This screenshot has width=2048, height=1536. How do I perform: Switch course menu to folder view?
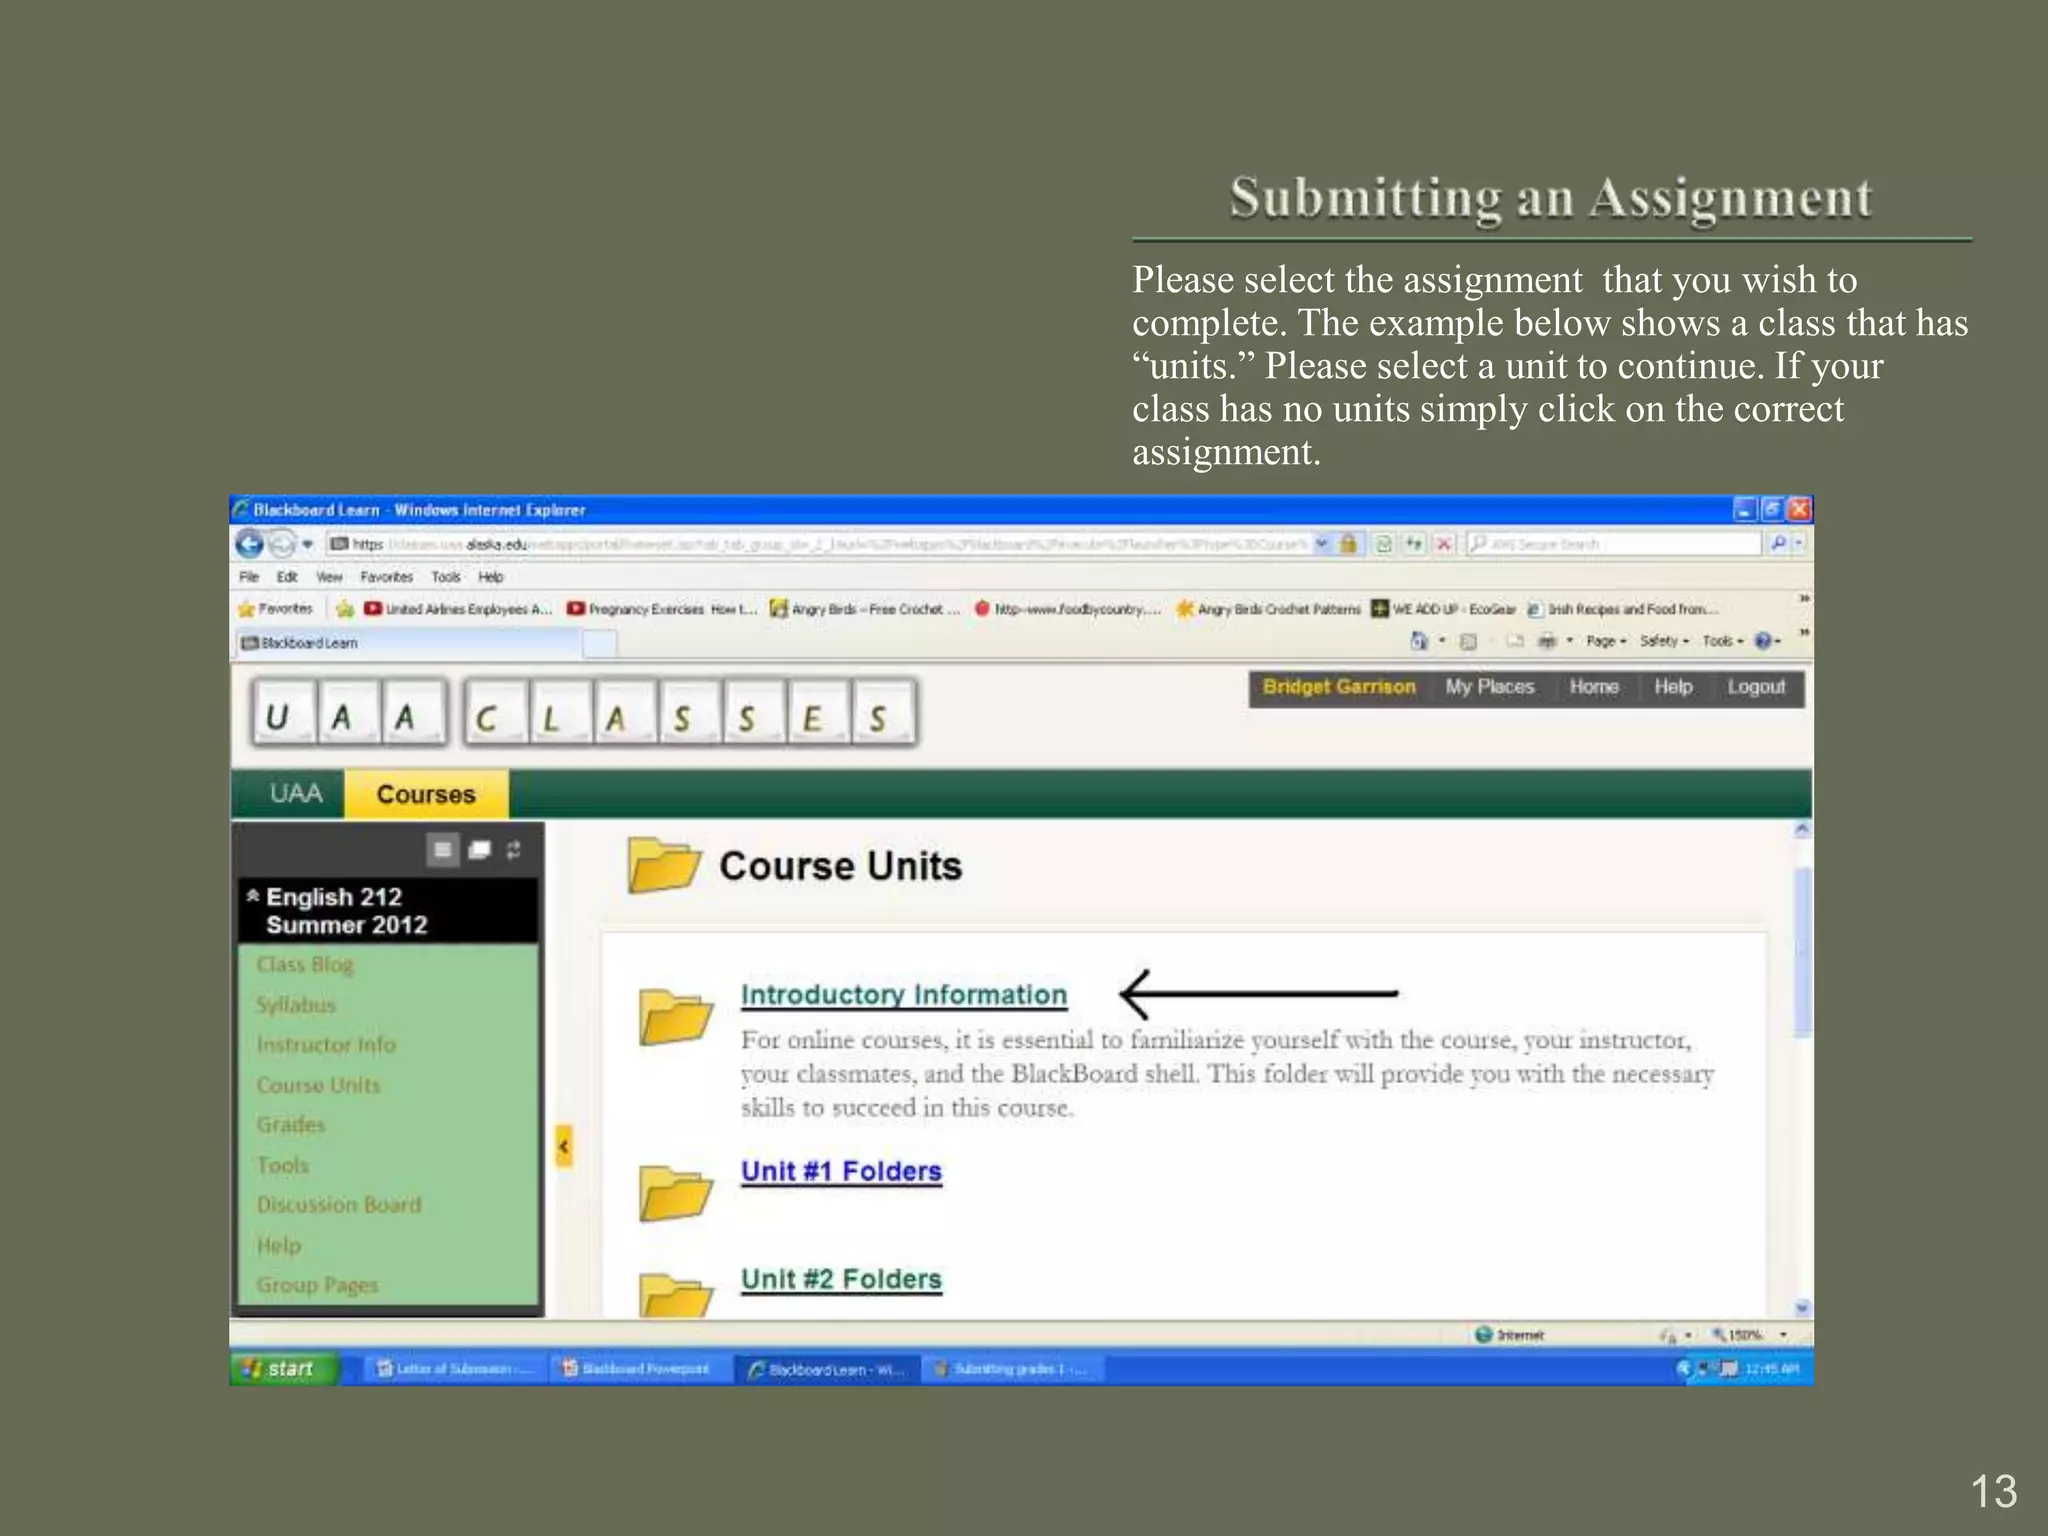[x=479, y=850]
